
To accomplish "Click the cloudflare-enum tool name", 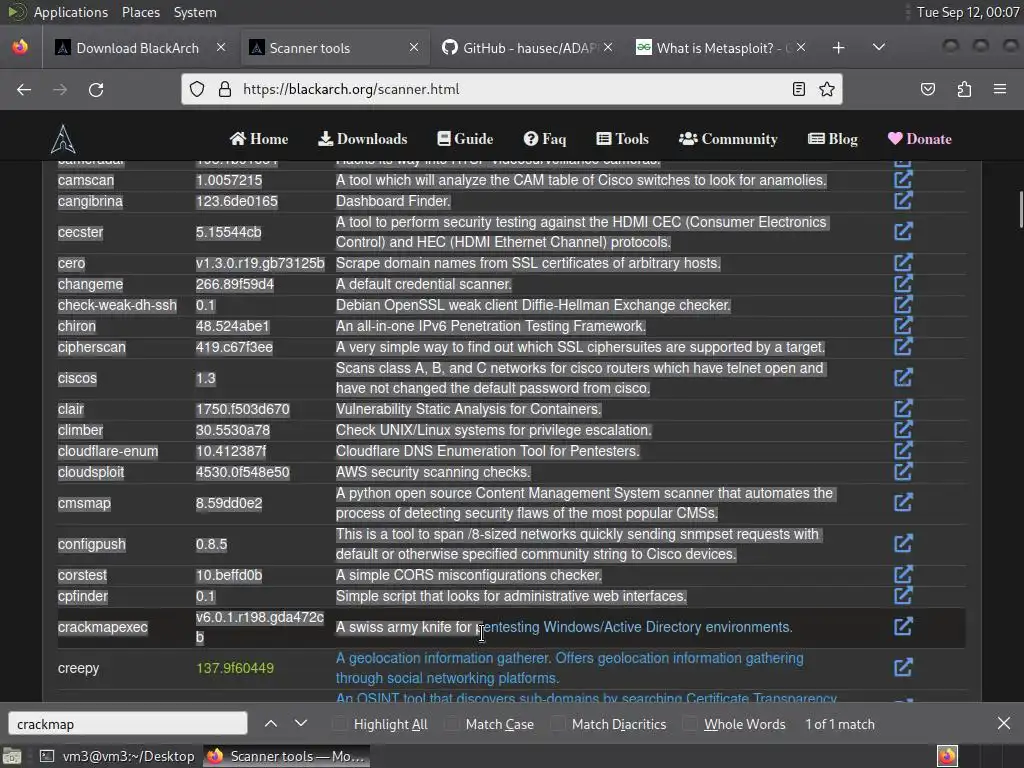I will (108, 451).
